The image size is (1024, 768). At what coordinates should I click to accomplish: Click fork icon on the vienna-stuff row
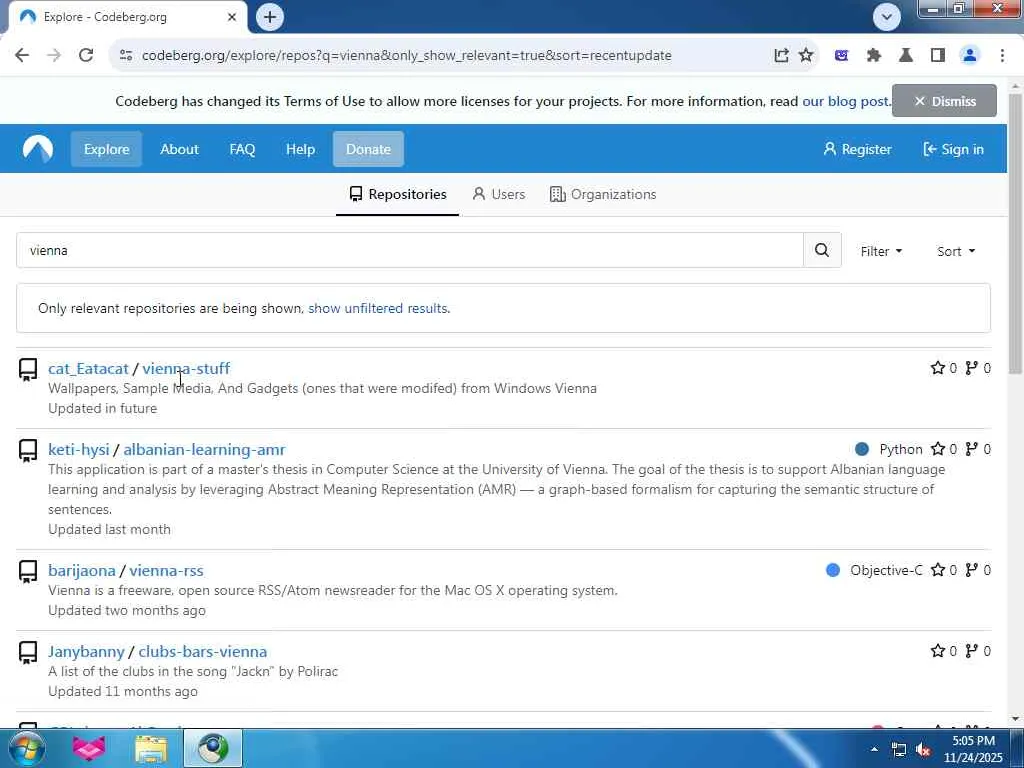coord(972,368)
